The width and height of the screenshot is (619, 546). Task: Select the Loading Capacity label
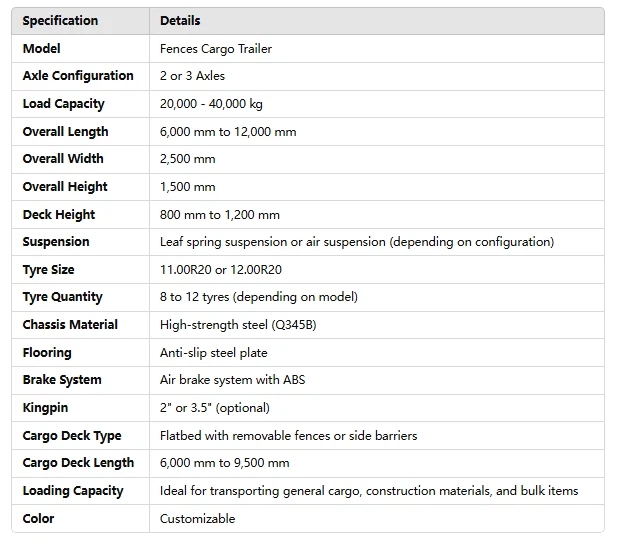(x=73, y=491)
